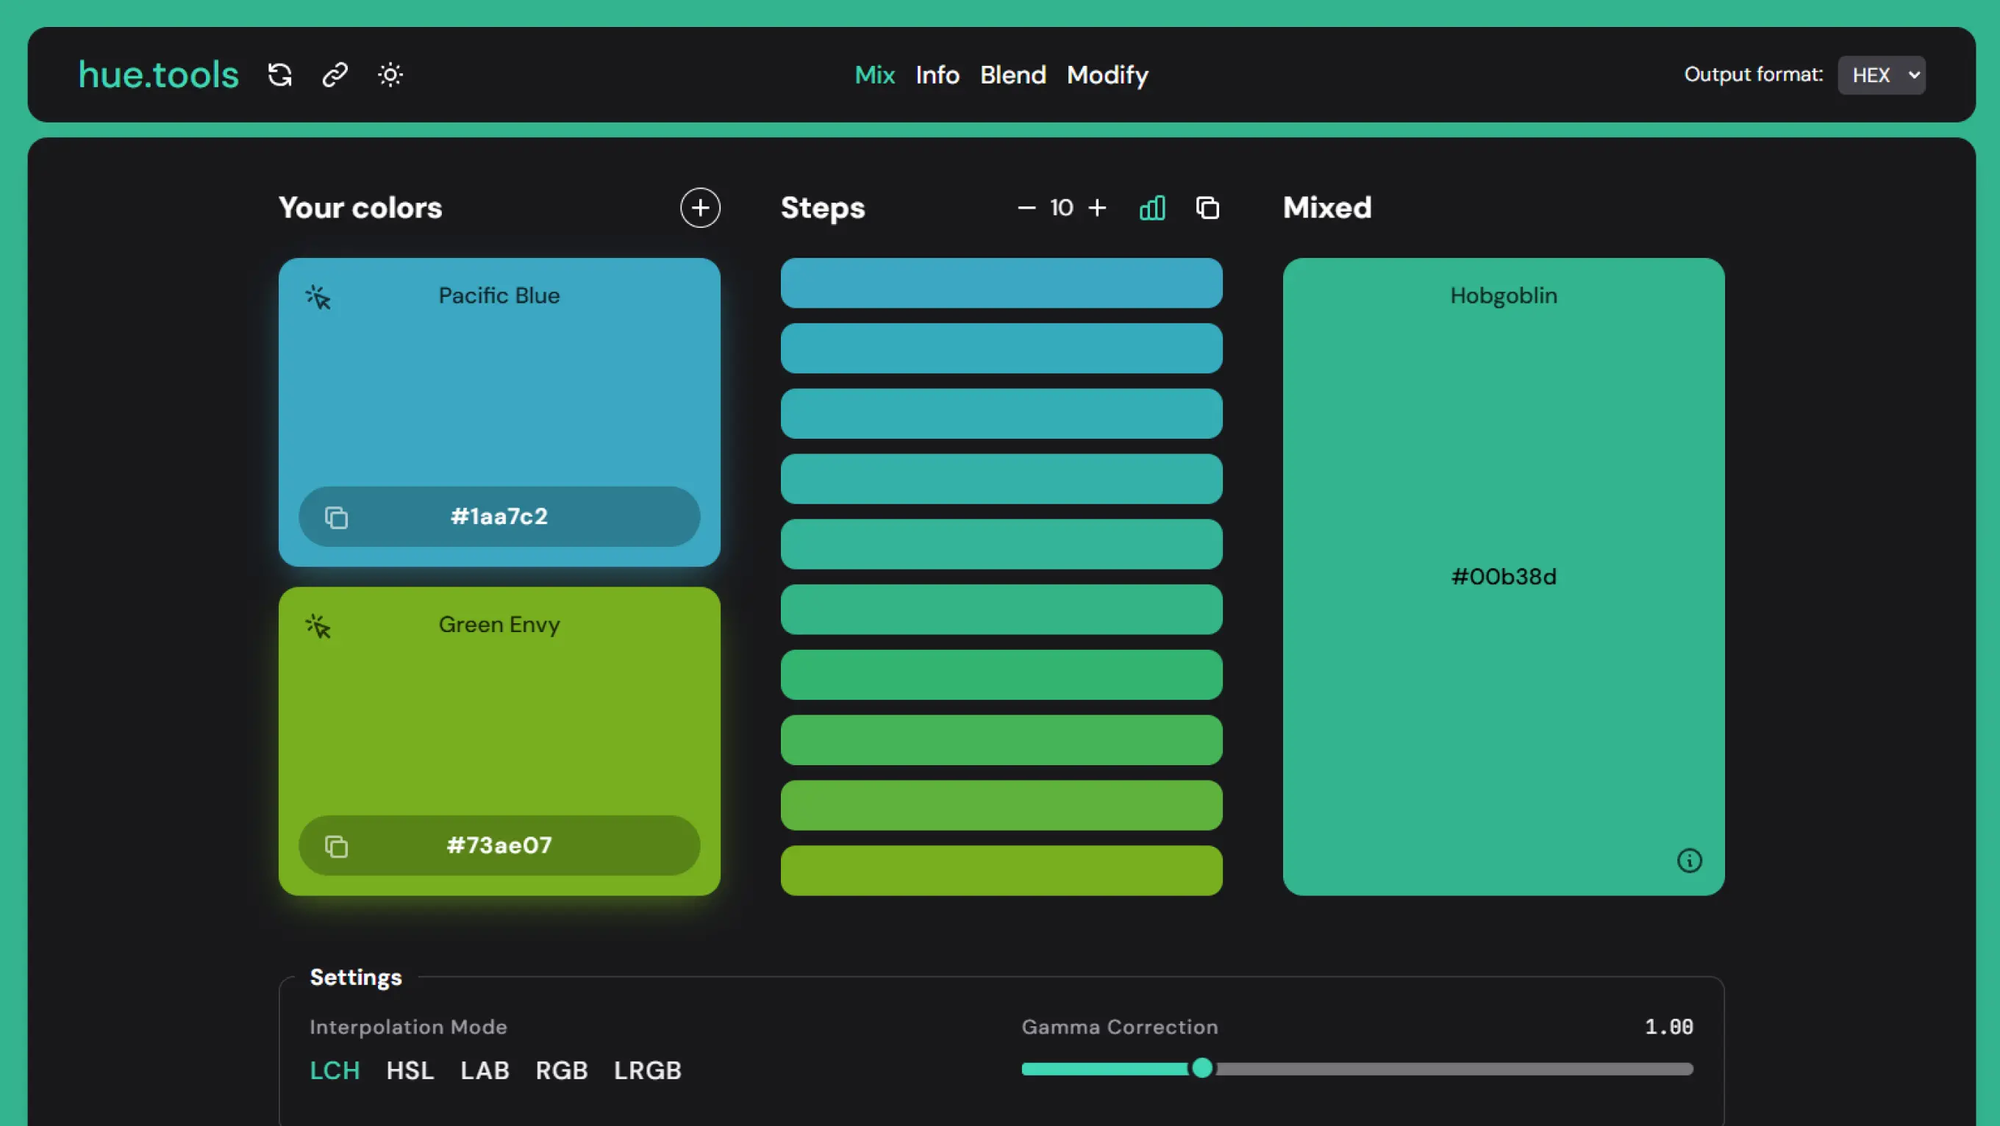Copy all steps with the copy icon

click(1207, 208)
